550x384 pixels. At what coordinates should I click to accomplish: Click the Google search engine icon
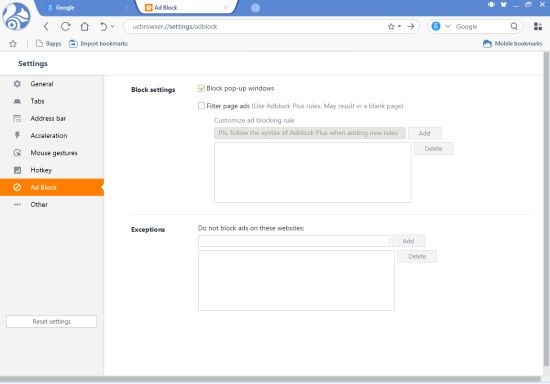[436, 26]
